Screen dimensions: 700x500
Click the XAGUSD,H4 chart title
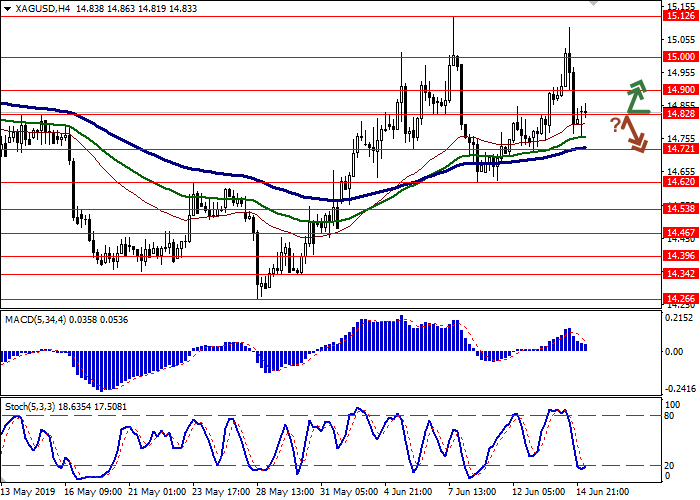pos(30,7)
